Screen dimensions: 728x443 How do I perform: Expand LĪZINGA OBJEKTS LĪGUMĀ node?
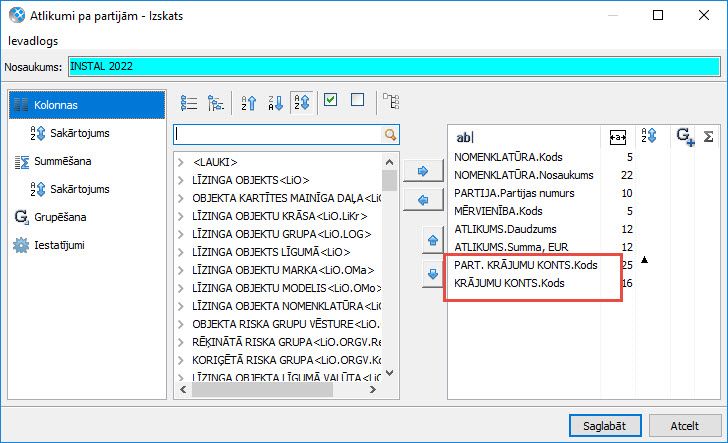[x=181, y=252]
